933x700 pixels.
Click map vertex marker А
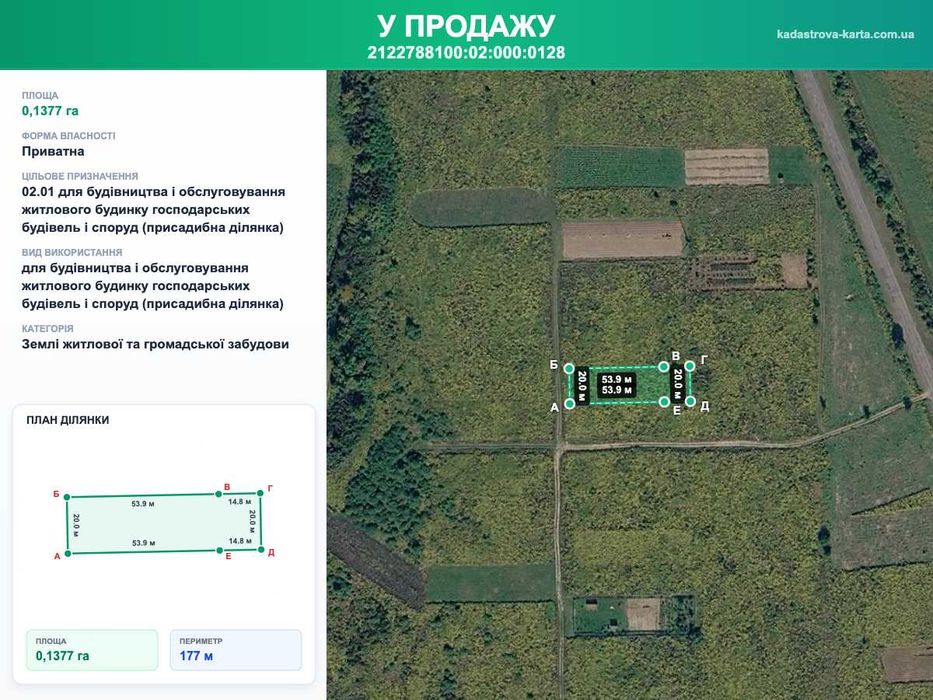point(569,404)
